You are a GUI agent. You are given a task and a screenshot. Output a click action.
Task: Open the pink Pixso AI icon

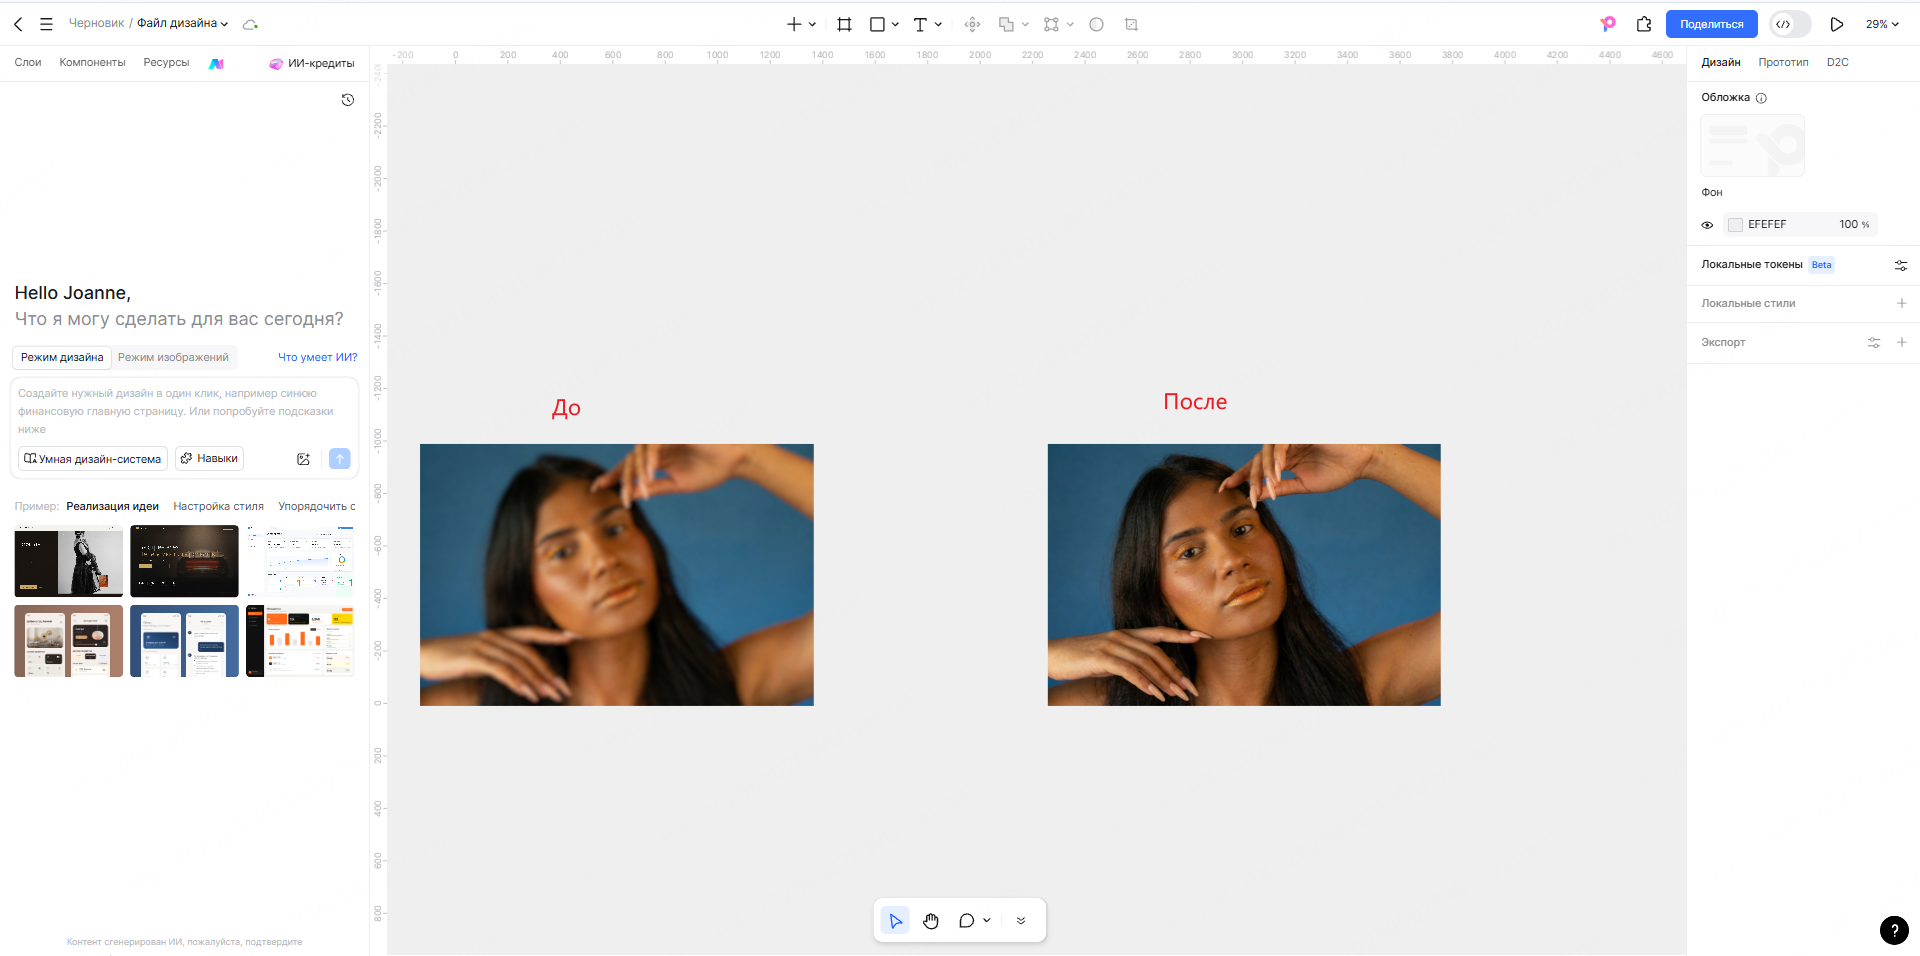coord(1608,24)
